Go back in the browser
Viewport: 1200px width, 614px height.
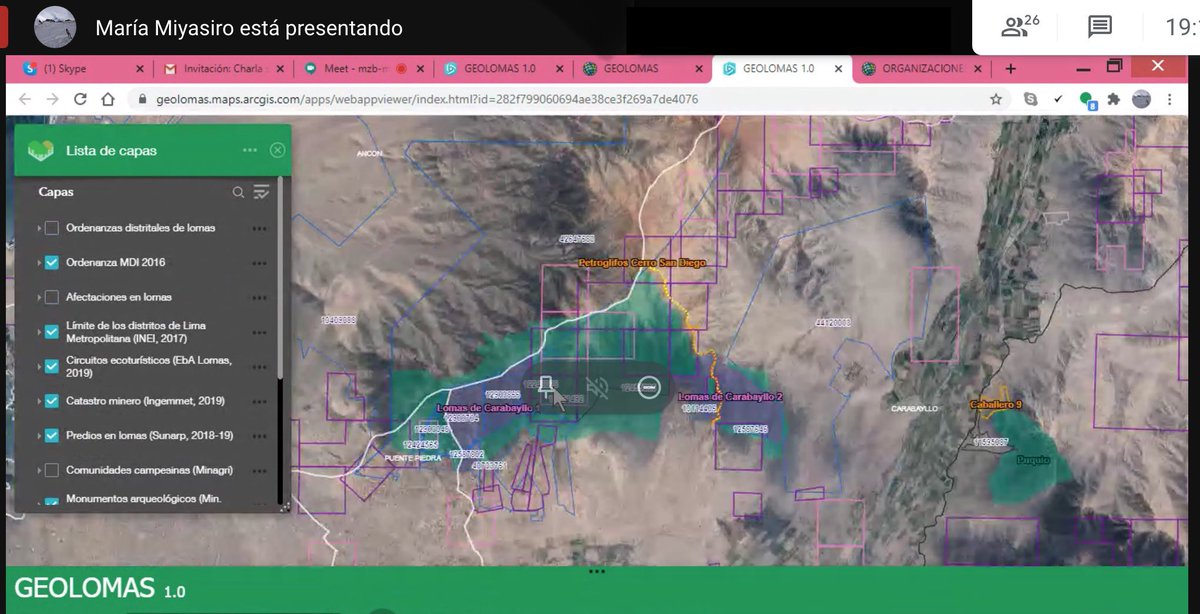tap(25, 99)
